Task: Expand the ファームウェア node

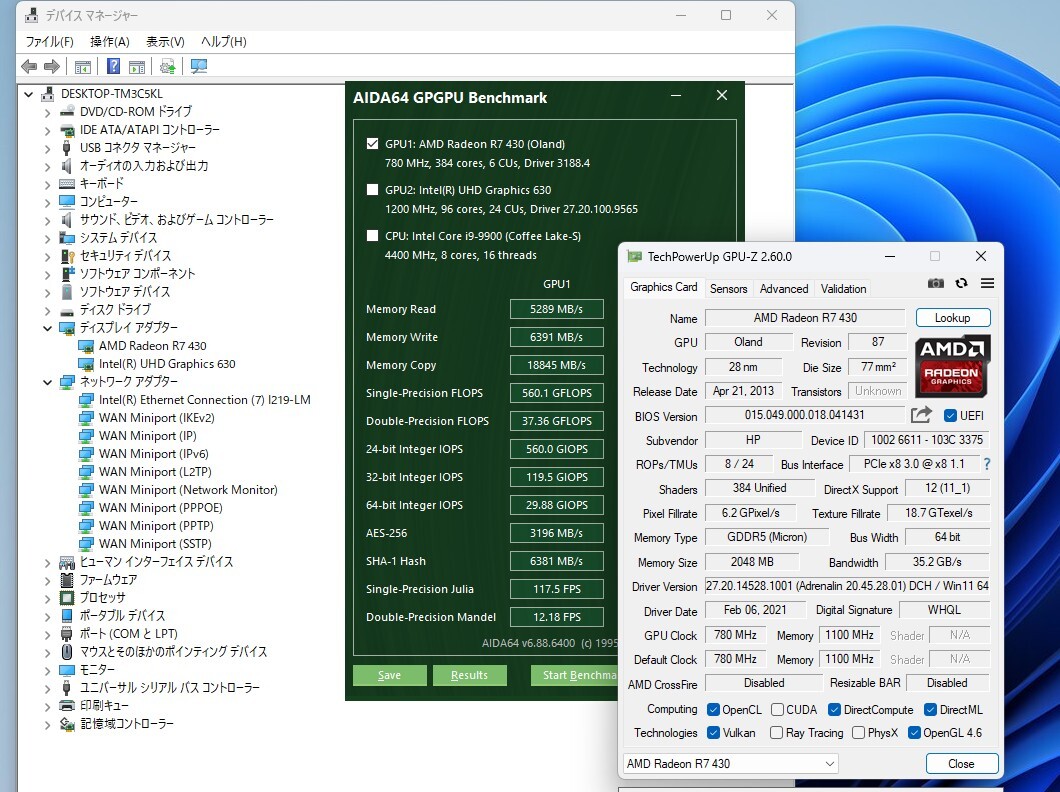Action: tap(47, 580)
